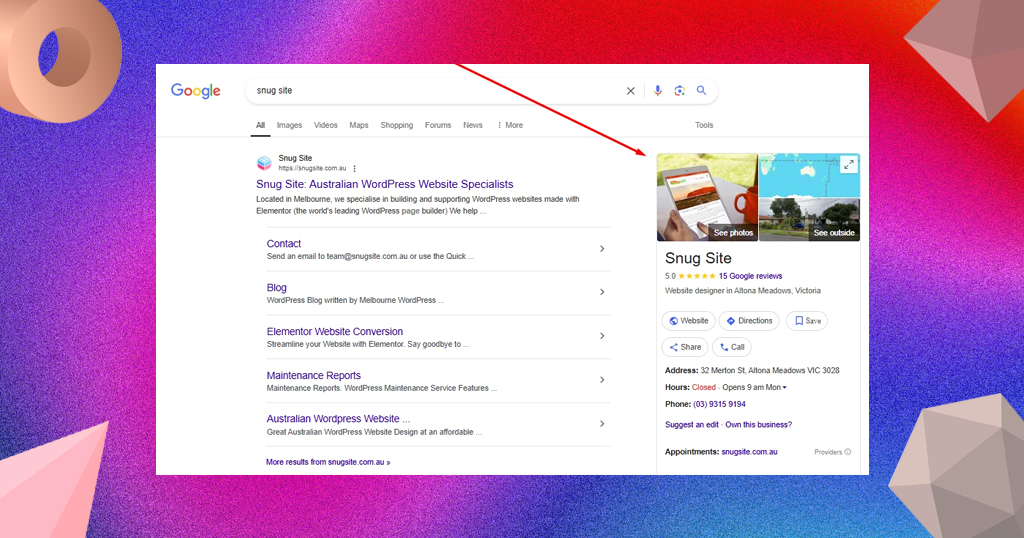This screenshot has height=538, width=1024.
Task: Clear the search box with the X icon
Action: tap(630, 91)
